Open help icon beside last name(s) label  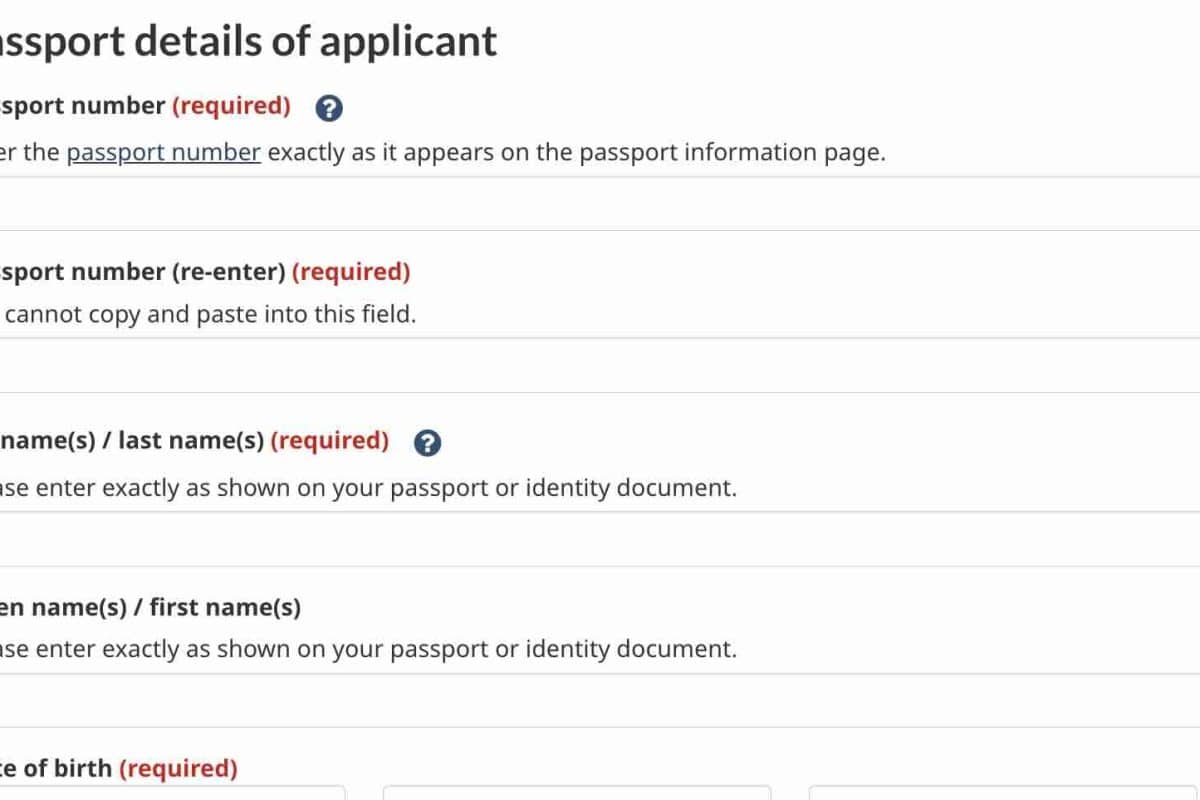pyautogui.click(x=427, y=443)
